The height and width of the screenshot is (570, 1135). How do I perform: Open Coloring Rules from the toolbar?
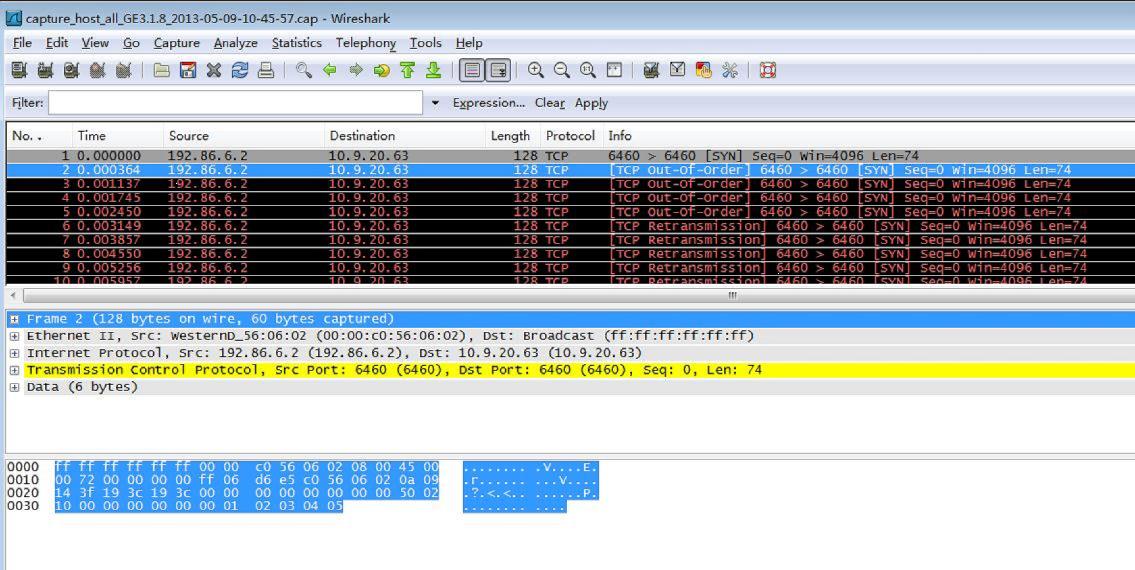click(704, 70)
